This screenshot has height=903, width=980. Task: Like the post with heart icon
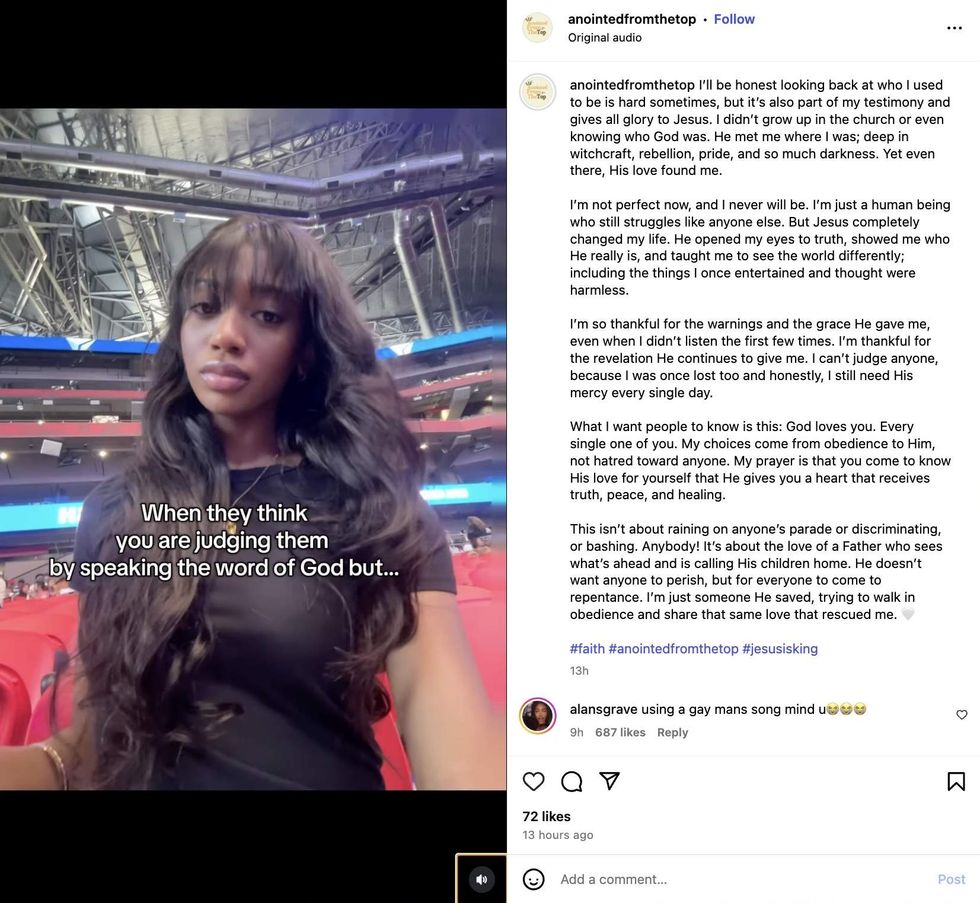(x=533, y=781)
